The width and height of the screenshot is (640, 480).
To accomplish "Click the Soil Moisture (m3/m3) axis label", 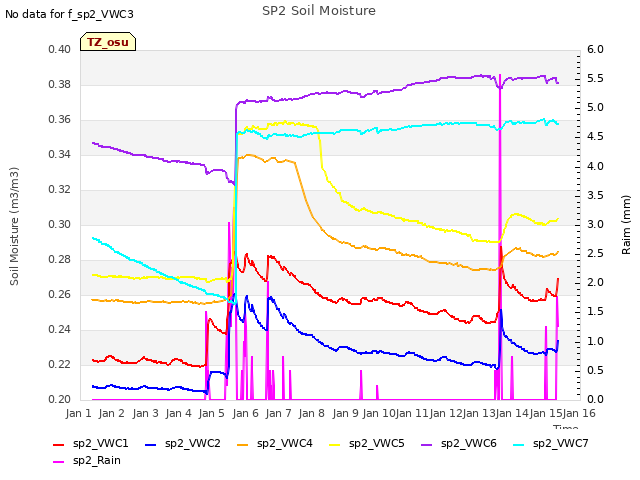I will pyautogui.click(x=14, y=226).
